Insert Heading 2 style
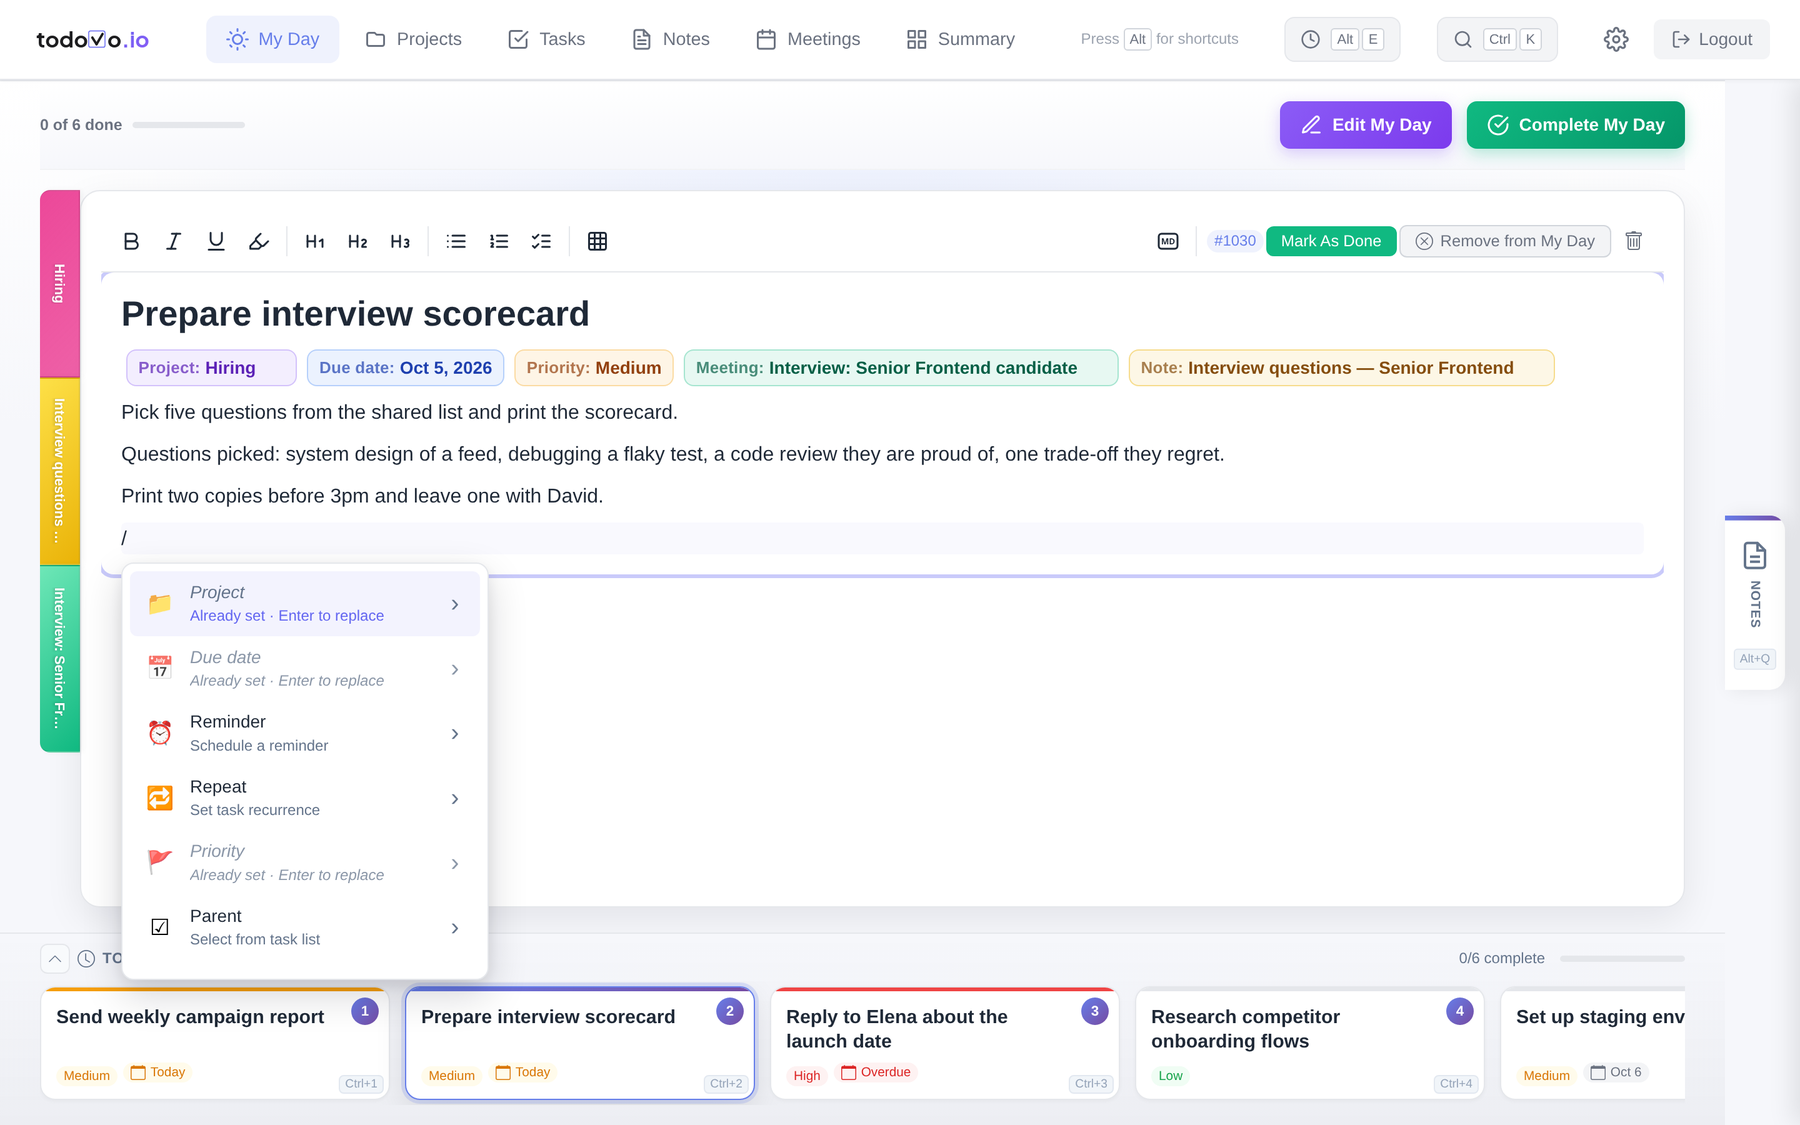The width and height of the screenshot is (1800, 1125). coord(358,241)
